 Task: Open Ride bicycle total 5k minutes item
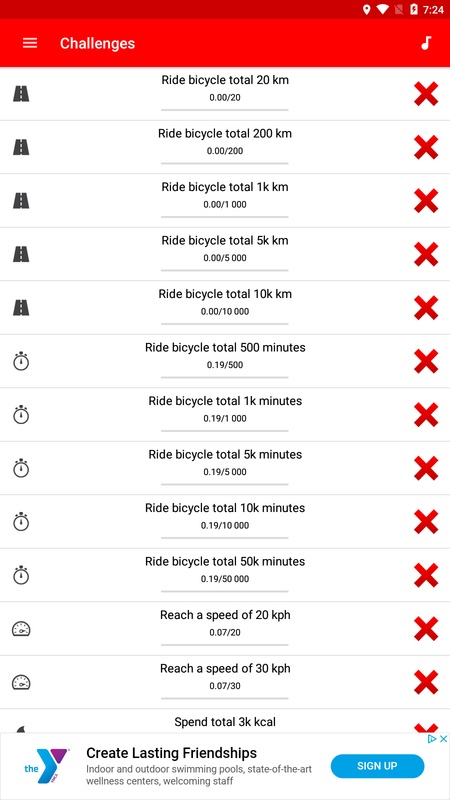(x=225, y=468)
